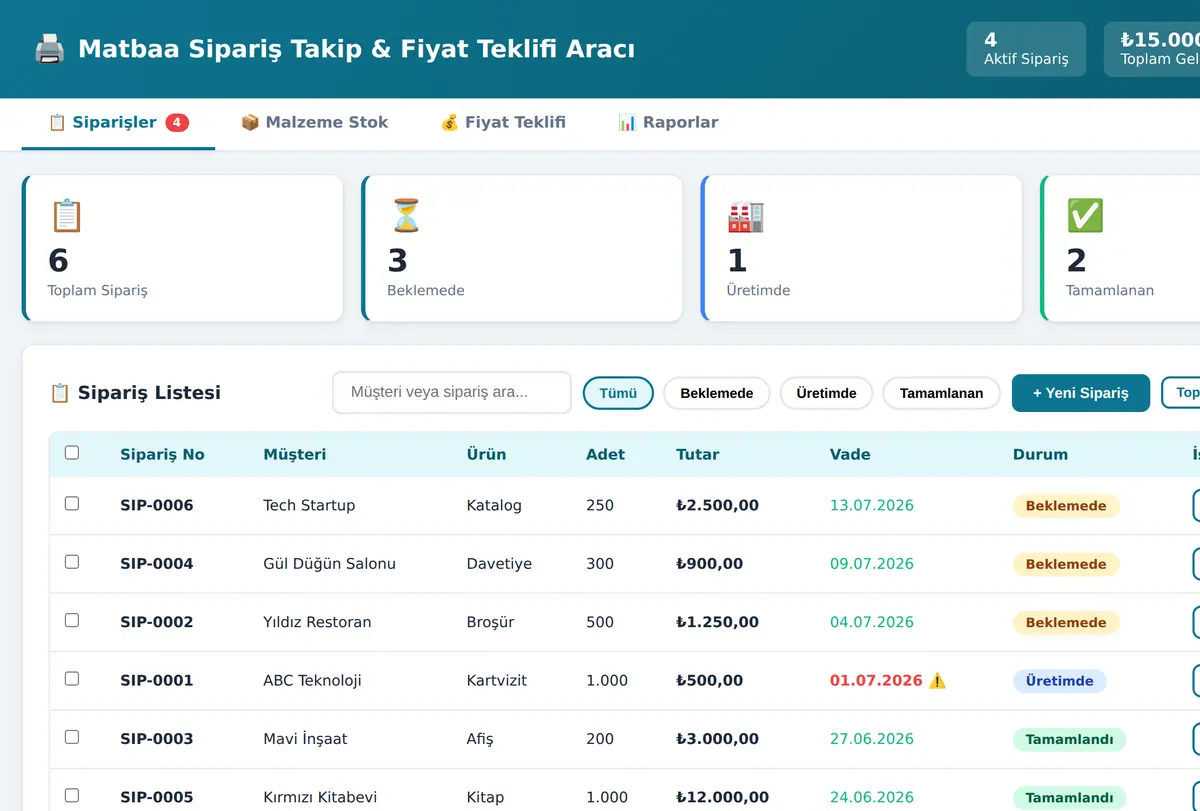The height and width of the screenshot is (811, 1200).
Task: Select the Tümü filter chip
Action: pyautogui.click(x=618, y=393)
